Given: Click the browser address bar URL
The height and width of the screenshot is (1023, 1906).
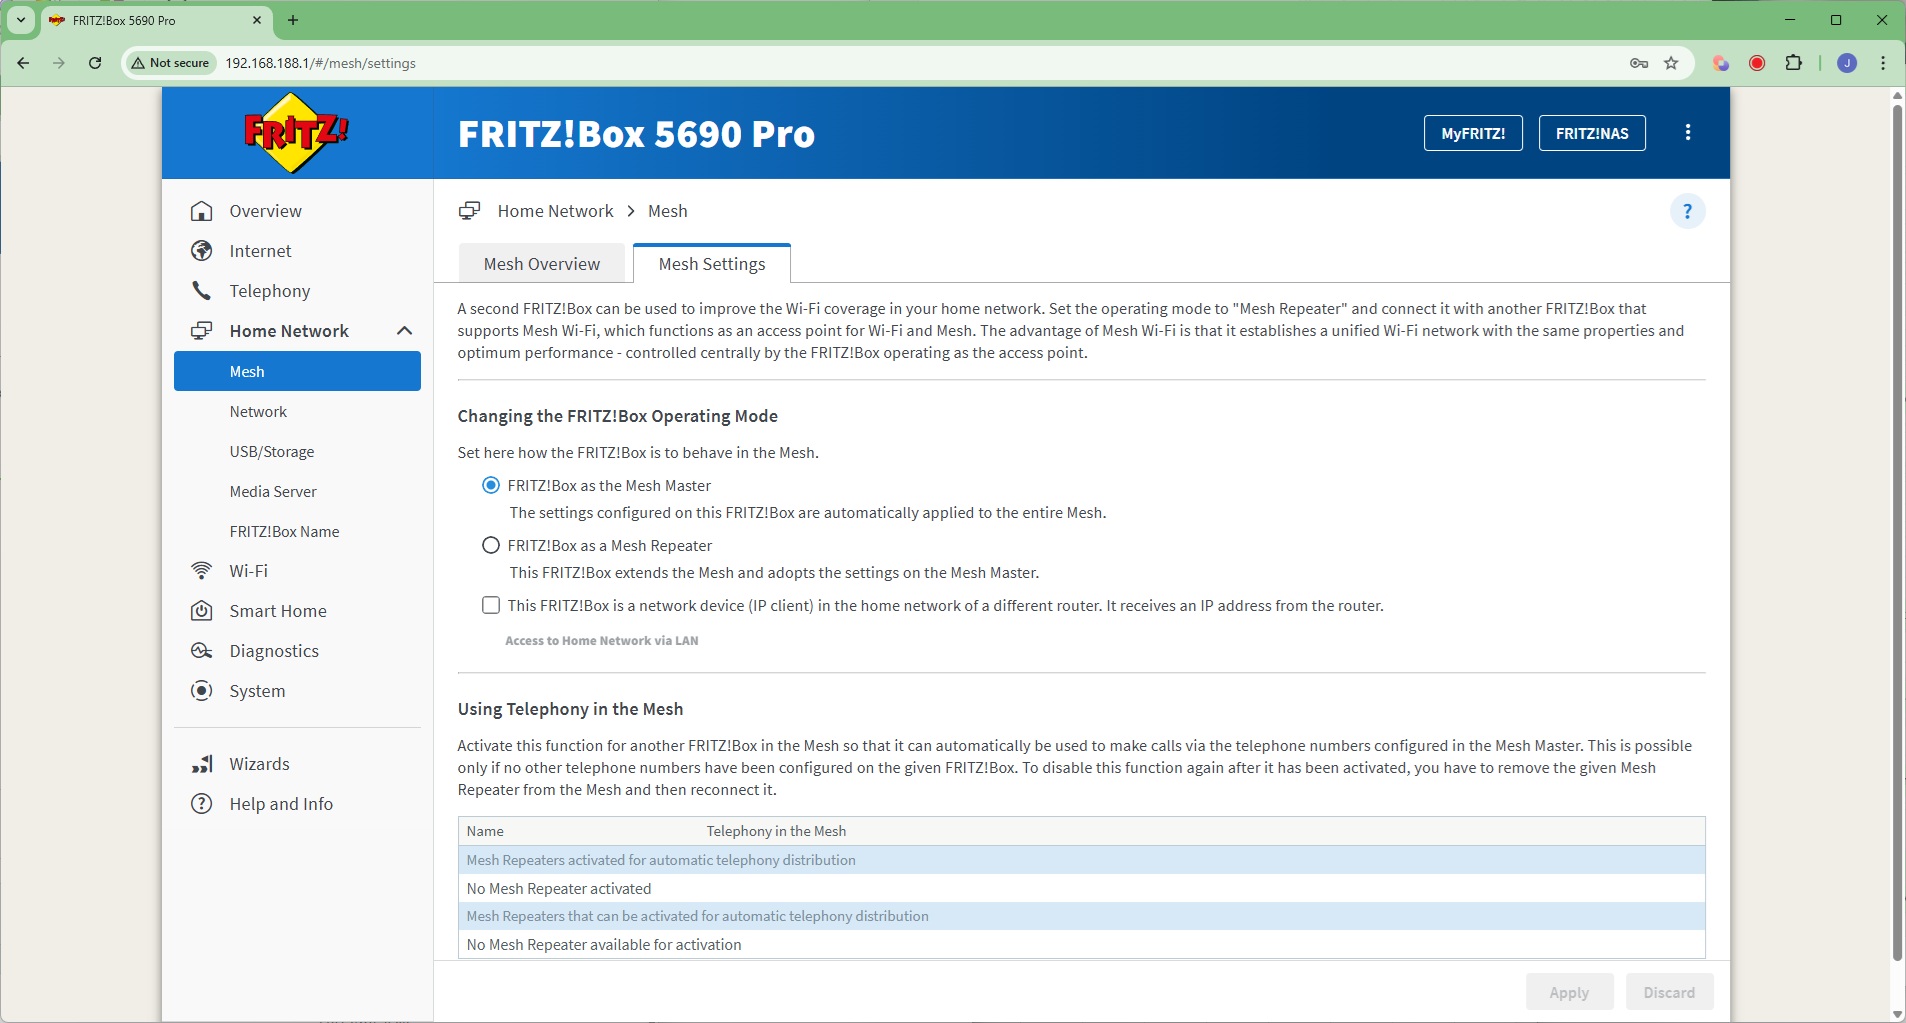Looking at the screenshot, I should (x=320, y=63).
